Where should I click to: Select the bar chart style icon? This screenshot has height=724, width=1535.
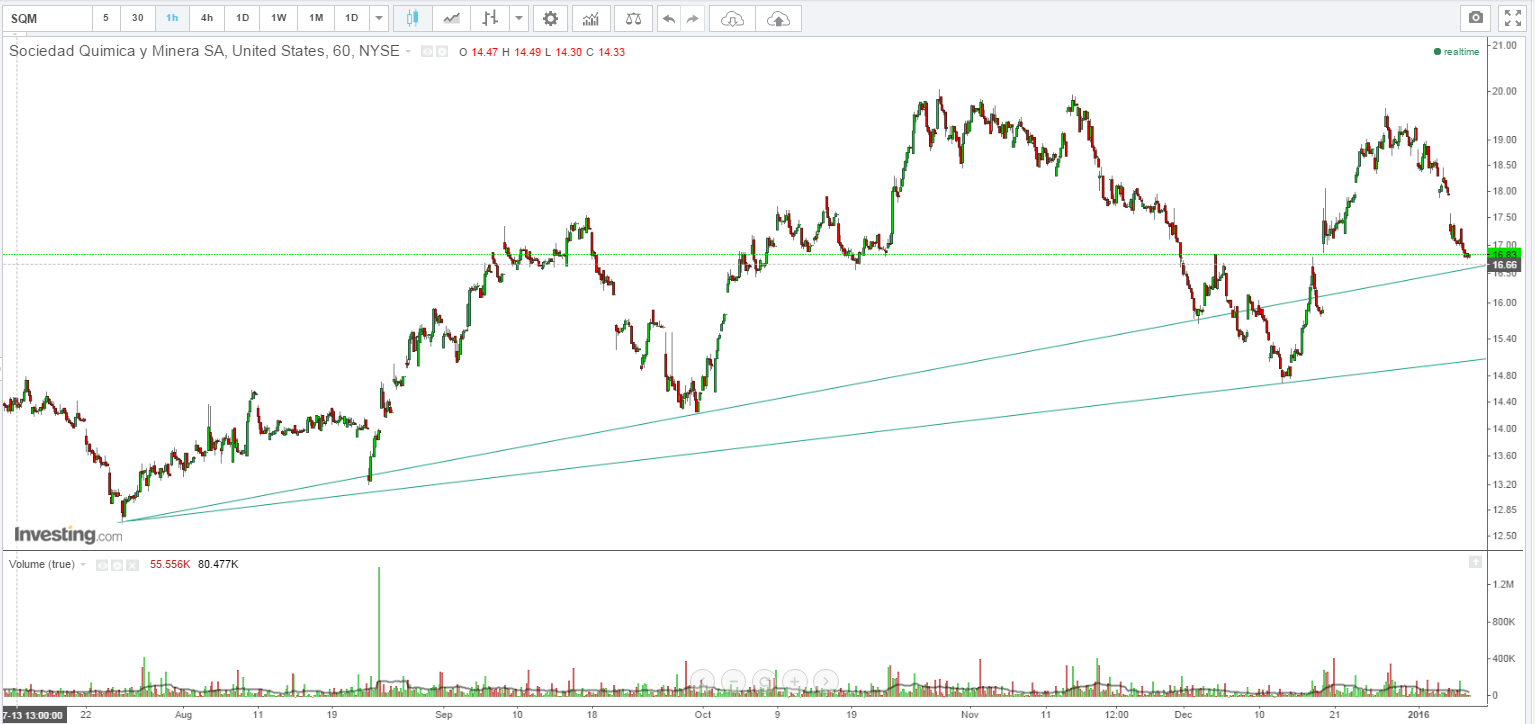point(489,18)
